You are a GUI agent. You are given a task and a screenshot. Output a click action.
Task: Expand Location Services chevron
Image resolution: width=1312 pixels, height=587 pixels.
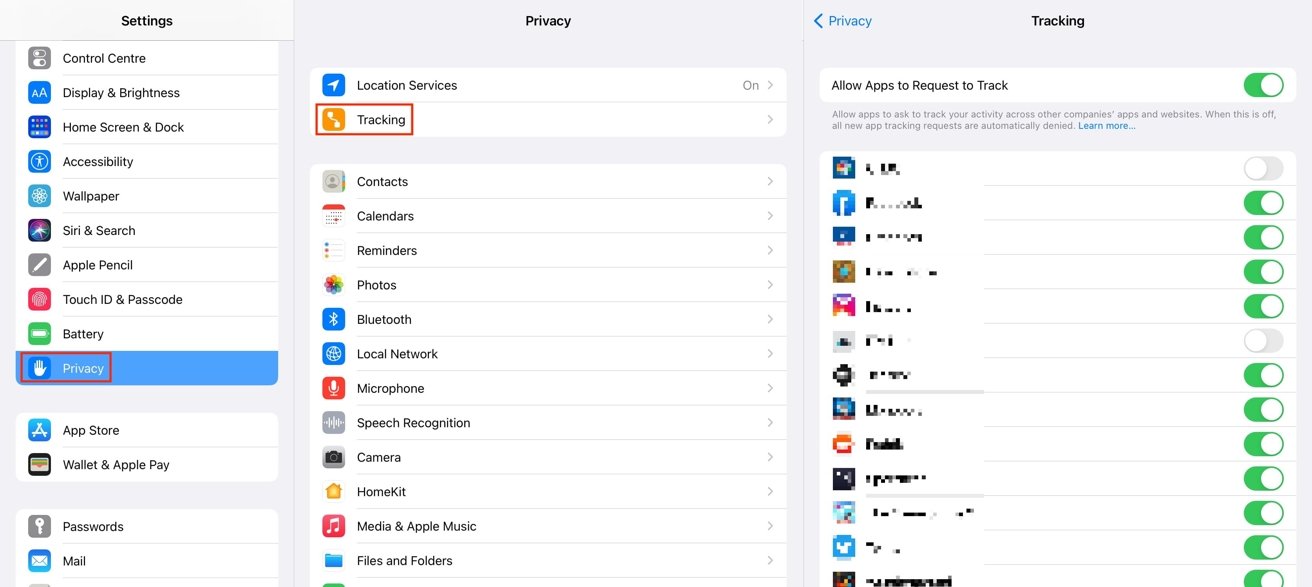pyautogui.click(x=770, y=85)
